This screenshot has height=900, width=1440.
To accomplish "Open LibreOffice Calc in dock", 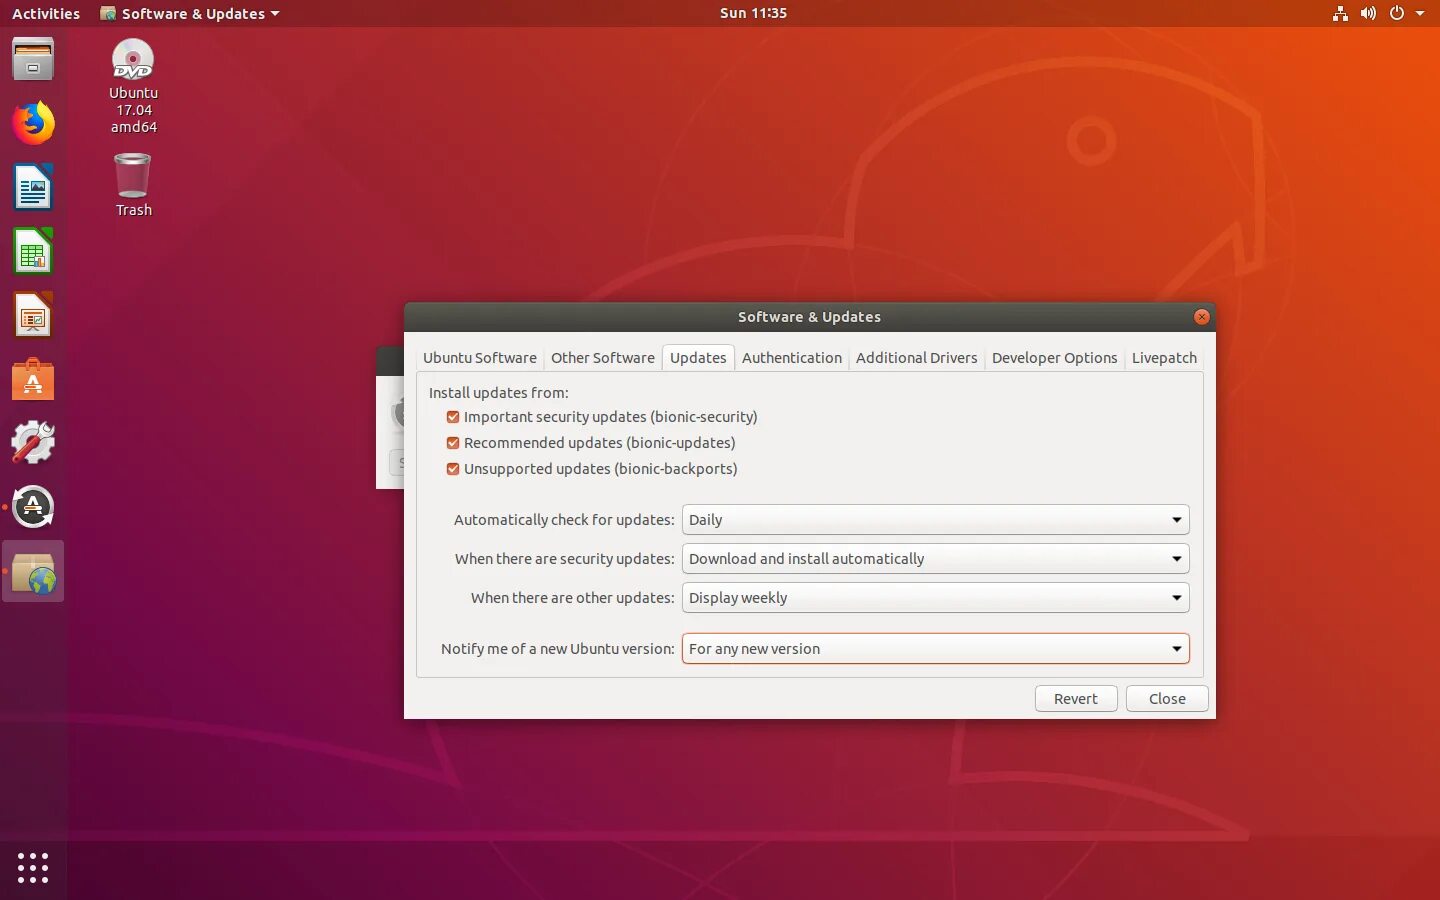I will coord(33,251).
